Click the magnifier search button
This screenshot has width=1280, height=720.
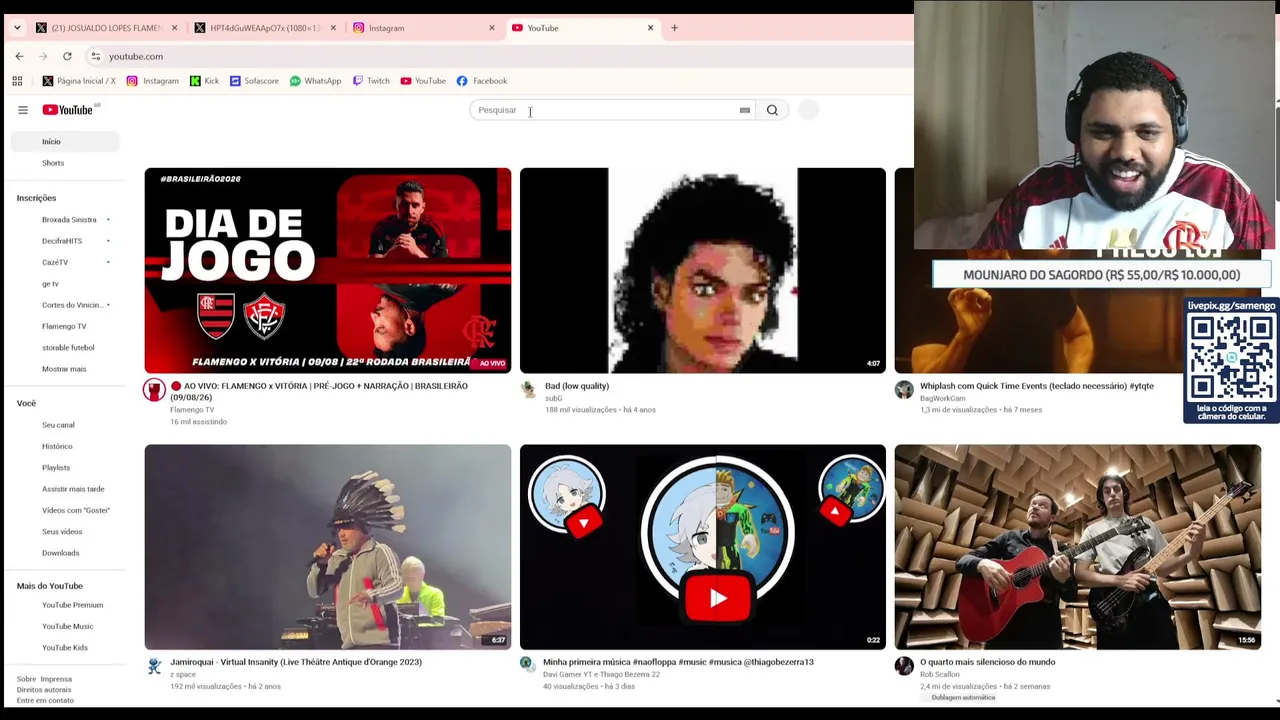(x=772, y=110)
